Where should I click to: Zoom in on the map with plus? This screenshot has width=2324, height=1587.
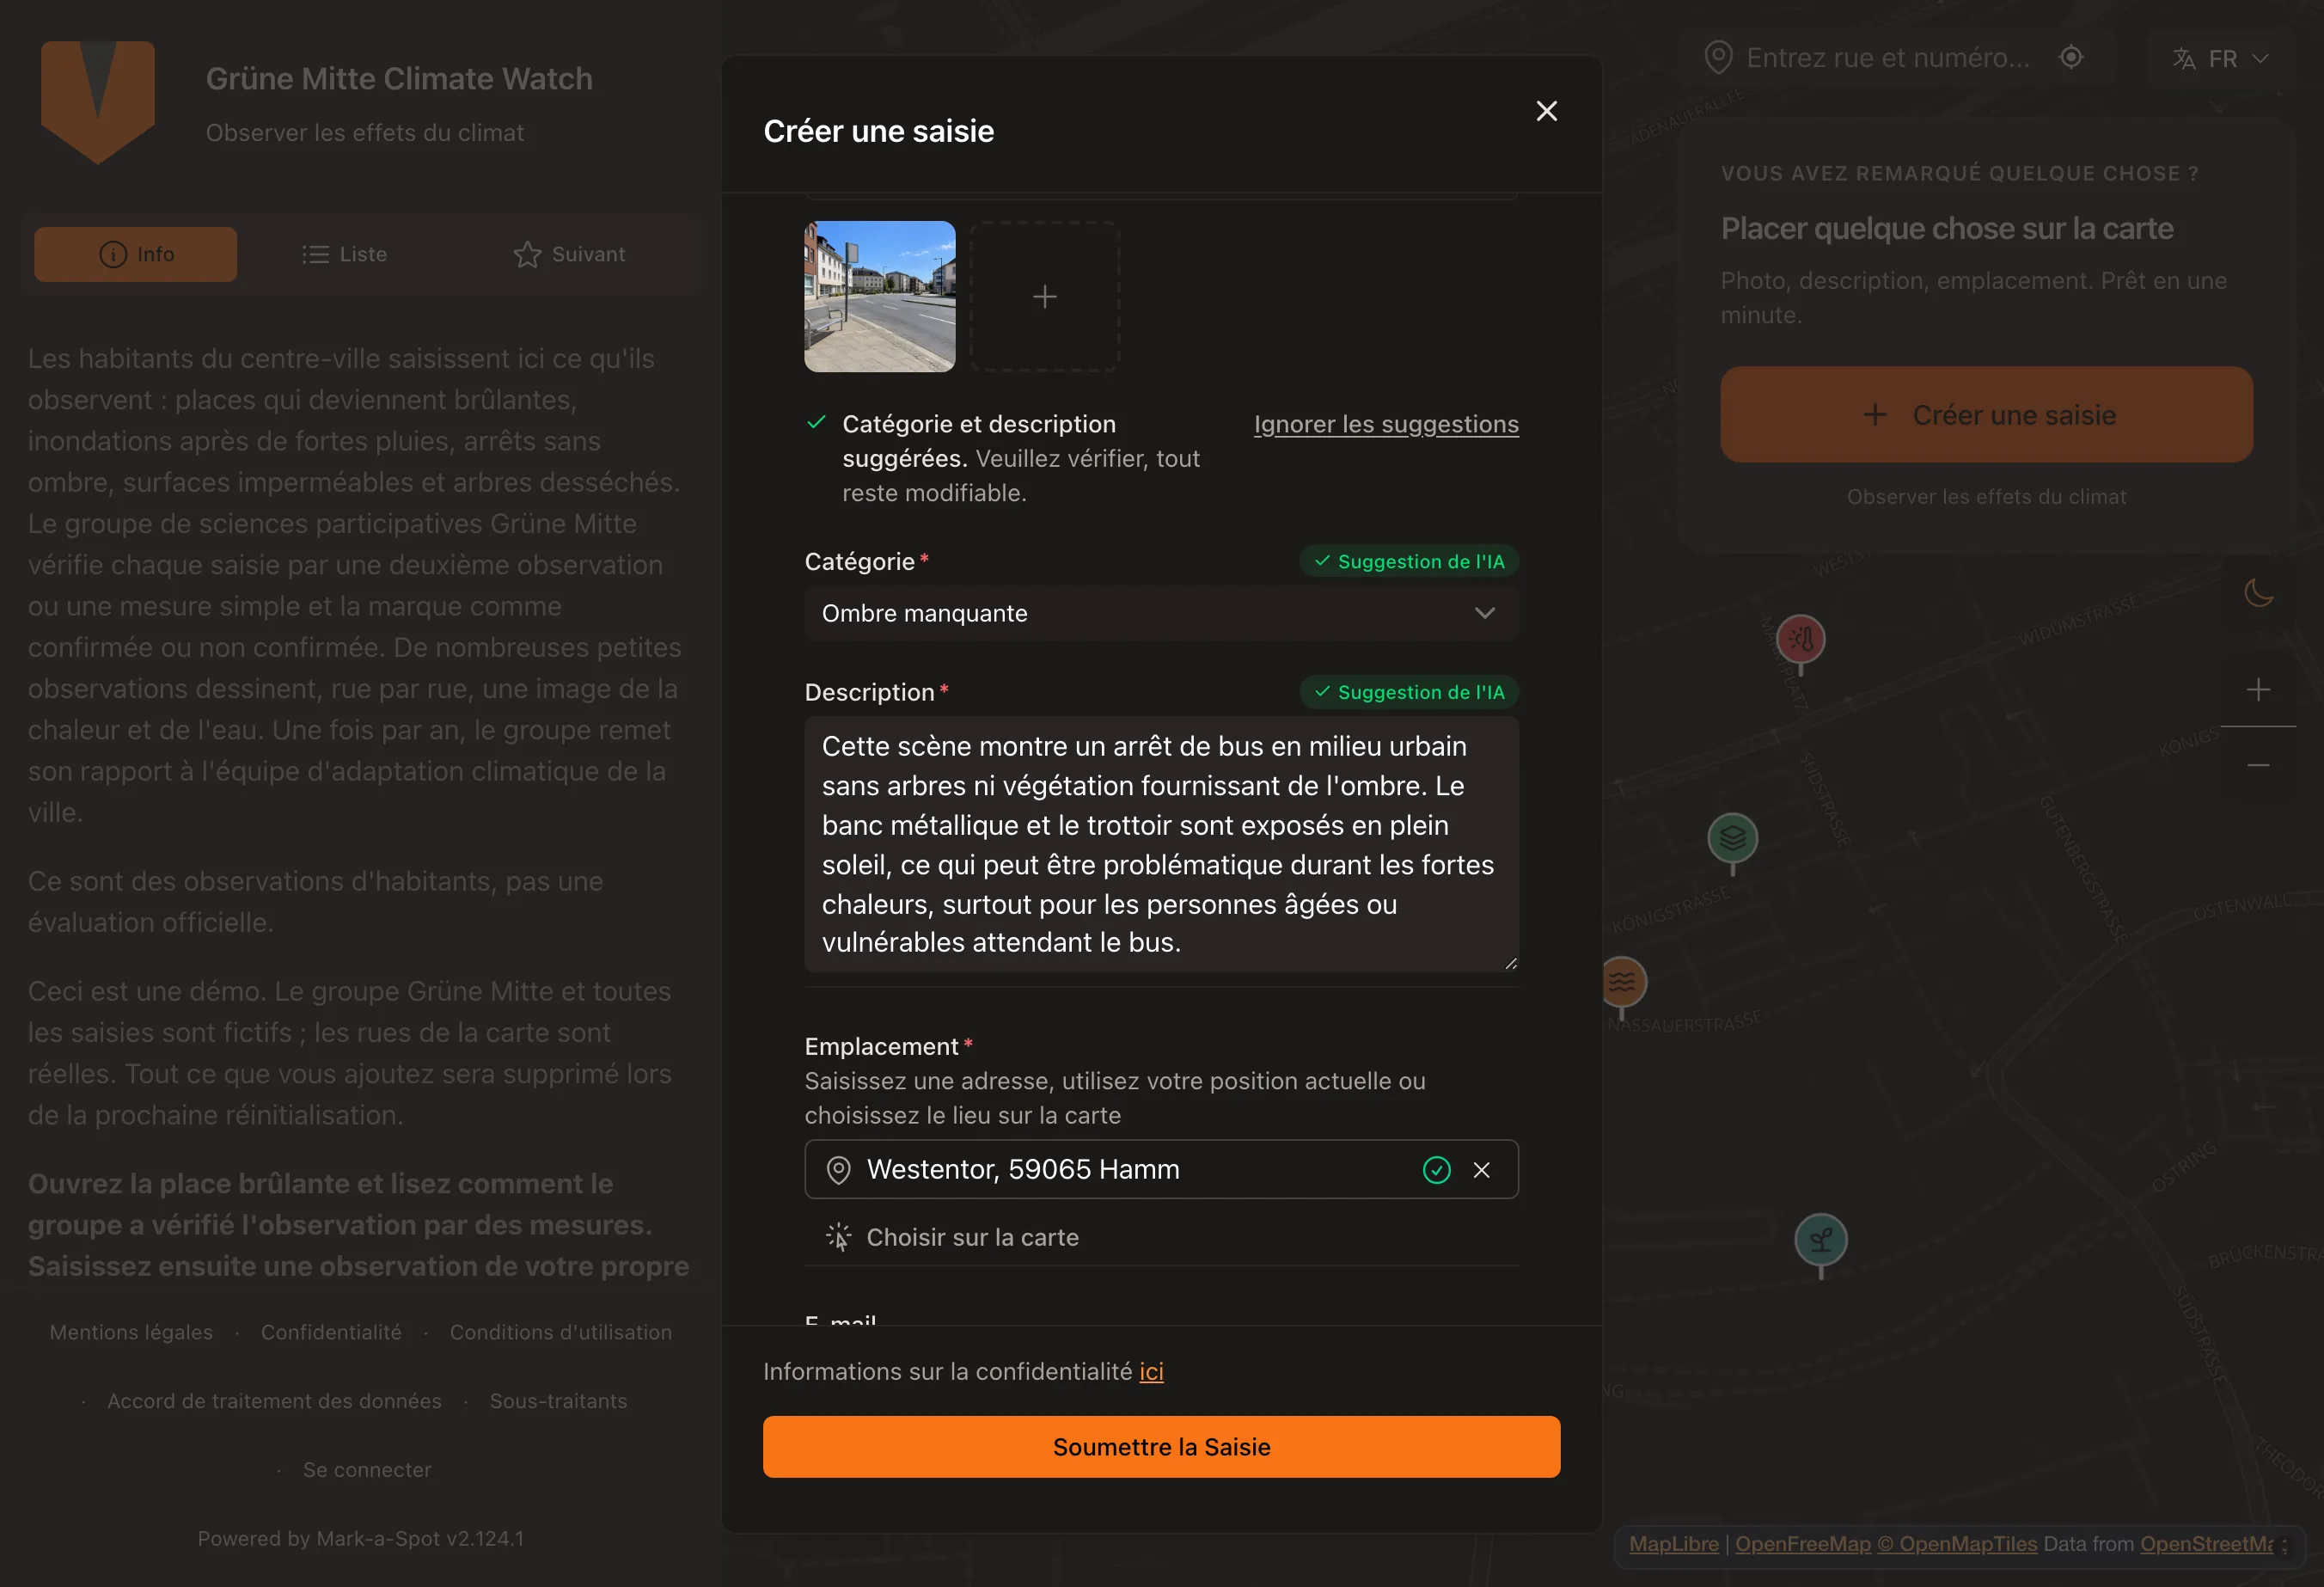[2258, 689]
